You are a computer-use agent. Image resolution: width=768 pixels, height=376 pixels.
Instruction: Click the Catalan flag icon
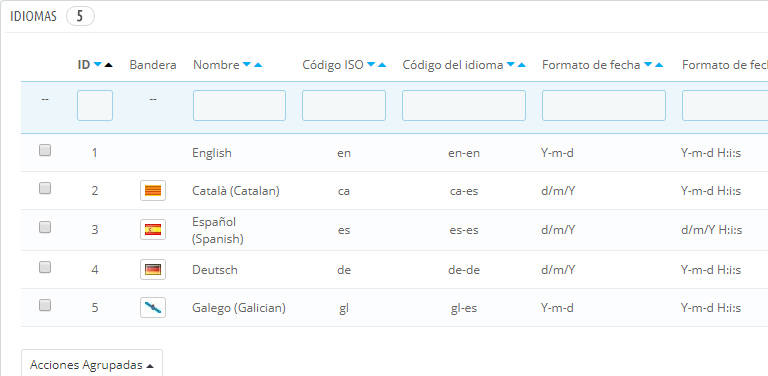click(x=153, y=190)
